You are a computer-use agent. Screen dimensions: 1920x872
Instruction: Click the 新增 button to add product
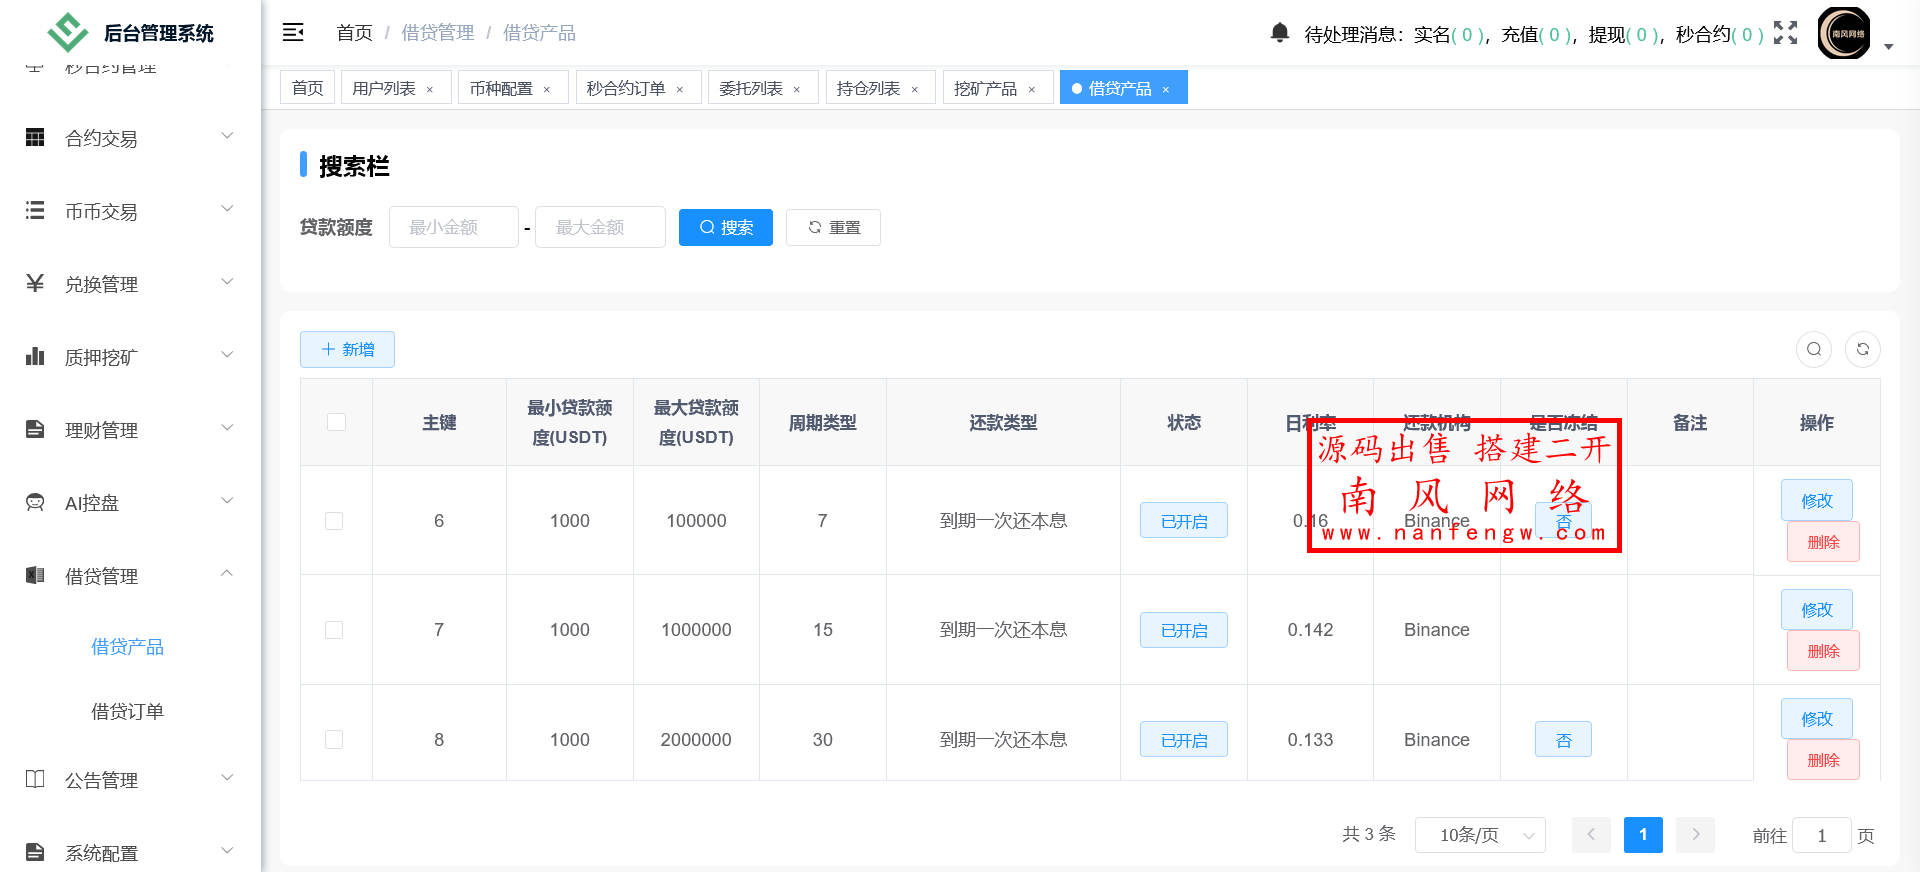coord(347,350)
